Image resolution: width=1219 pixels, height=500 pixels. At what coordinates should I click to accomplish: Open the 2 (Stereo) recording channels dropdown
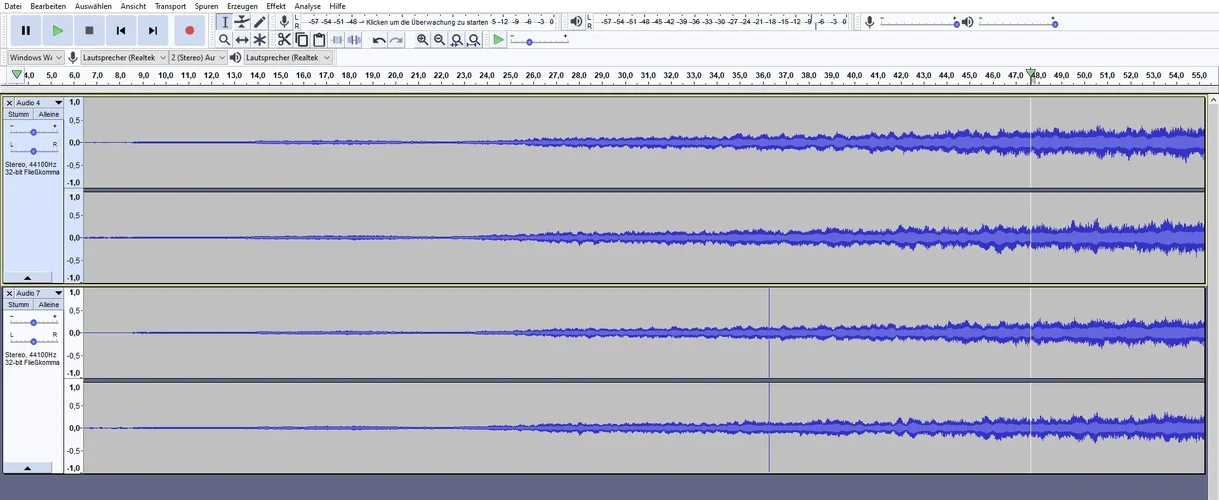(x=197, y=58)
